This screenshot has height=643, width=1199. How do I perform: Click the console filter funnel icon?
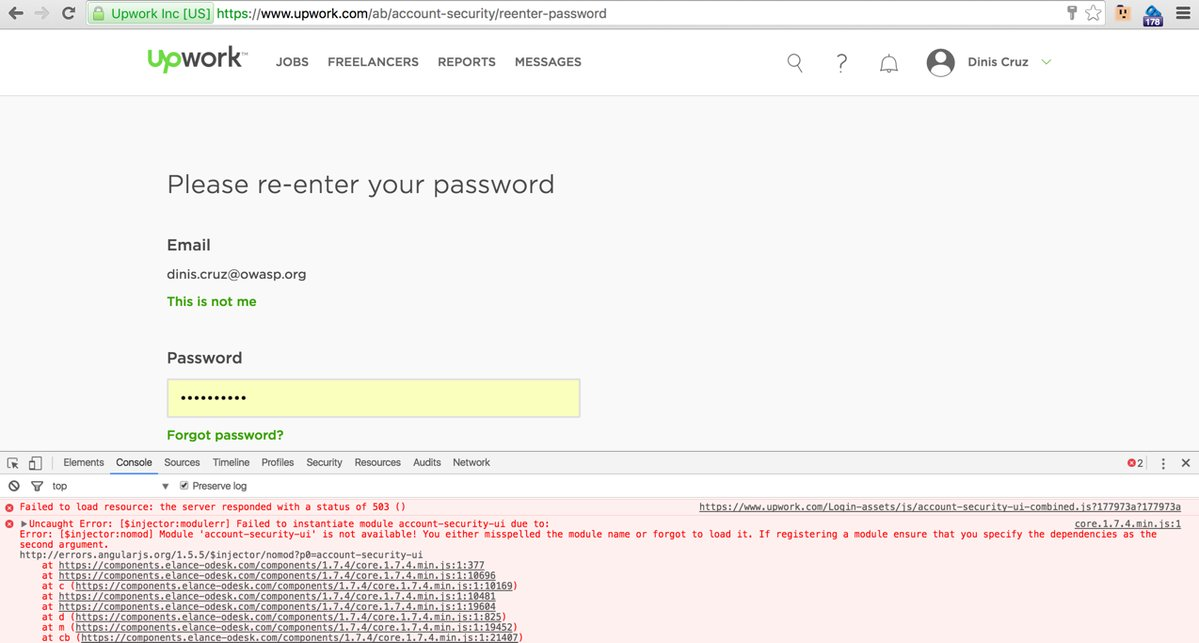click(x=37, y=486)
